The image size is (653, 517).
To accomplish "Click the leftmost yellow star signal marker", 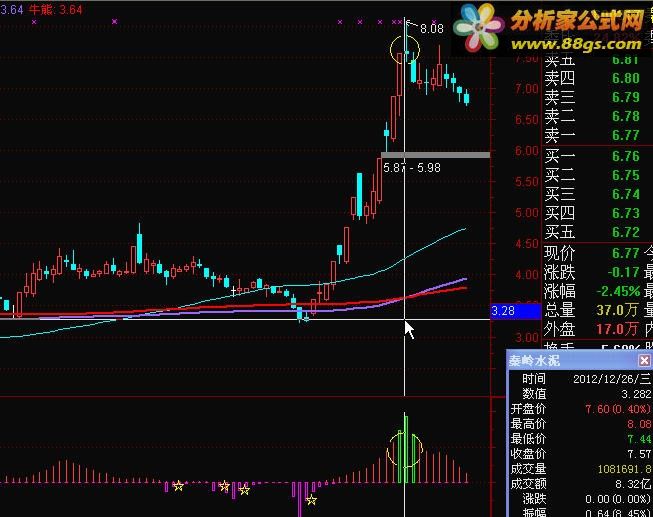I will [x=178, y=486].
